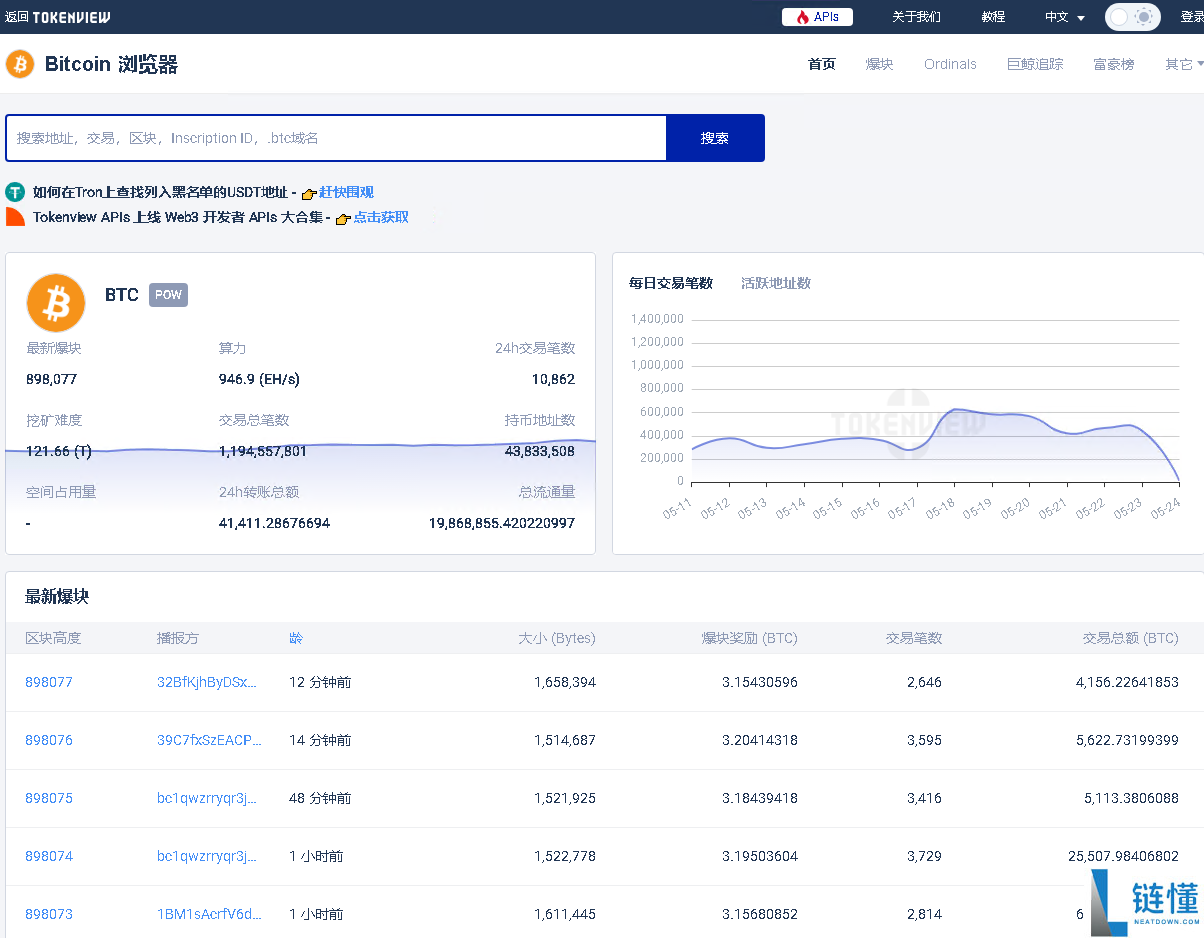Sort the table by the 龄 column header

click(x=296, y=638)
